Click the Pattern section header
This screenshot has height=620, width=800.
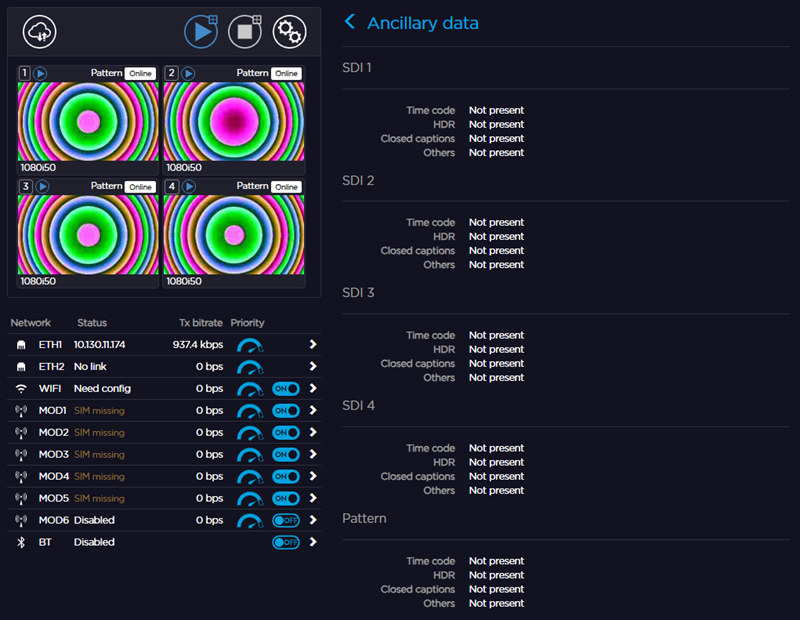click(x=365, y=518)
